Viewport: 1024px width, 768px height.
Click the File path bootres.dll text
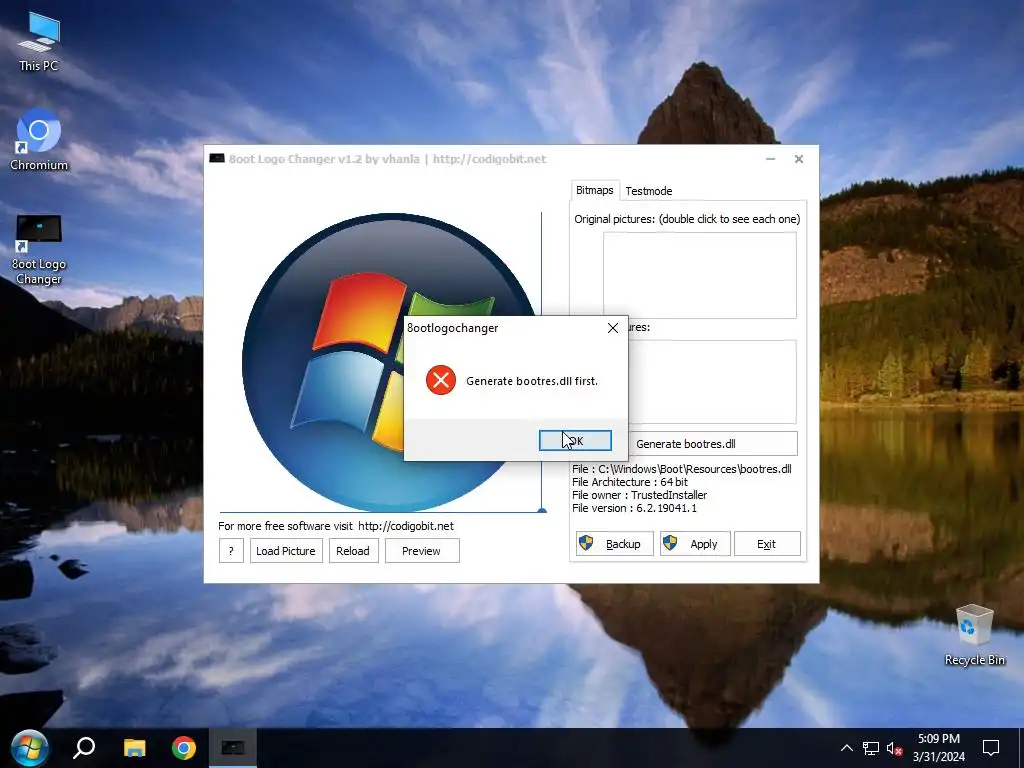pyautogui.click(x=682, y=469)
